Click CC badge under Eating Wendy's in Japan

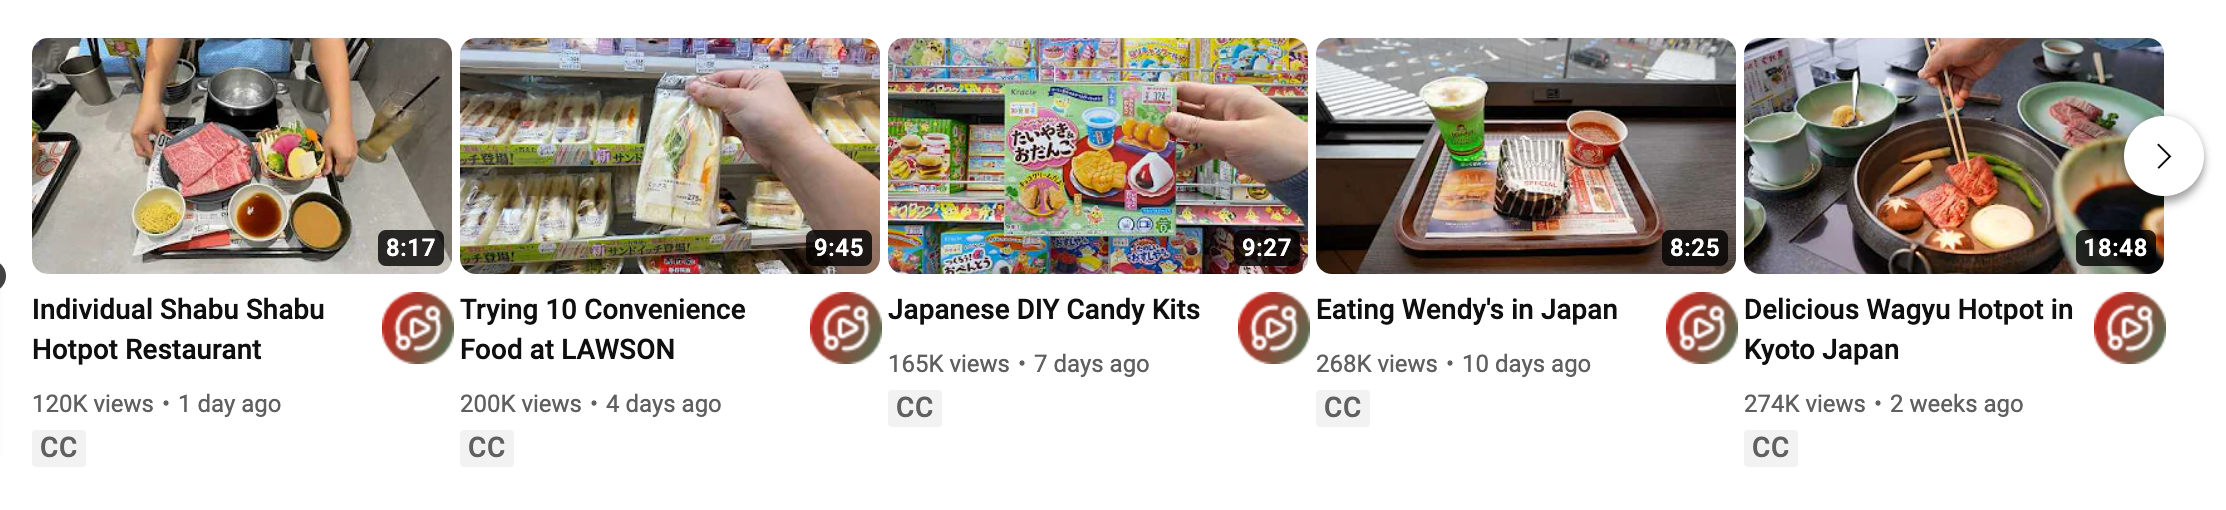pos(1343,407)
